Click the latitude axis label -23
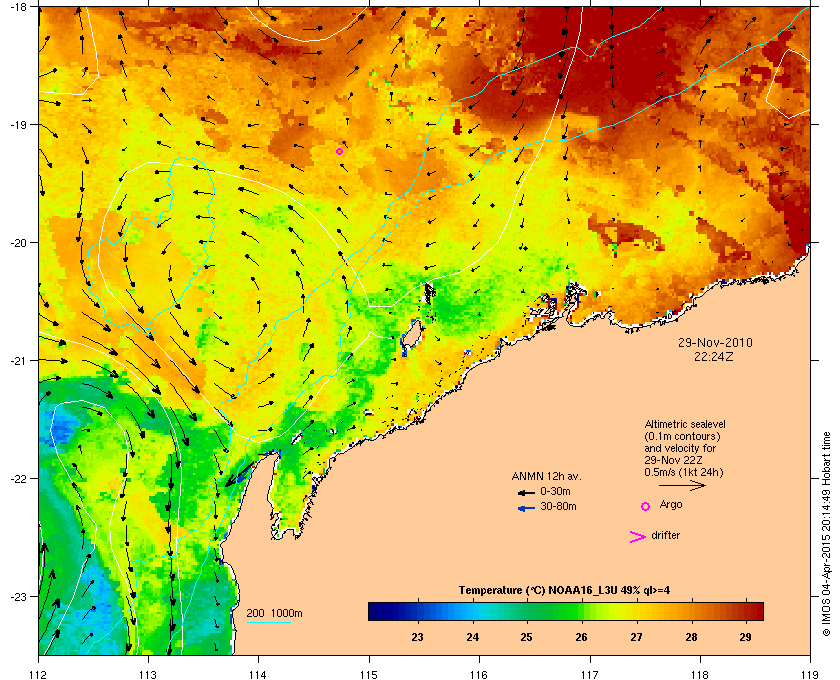 (x=18, y=596)
